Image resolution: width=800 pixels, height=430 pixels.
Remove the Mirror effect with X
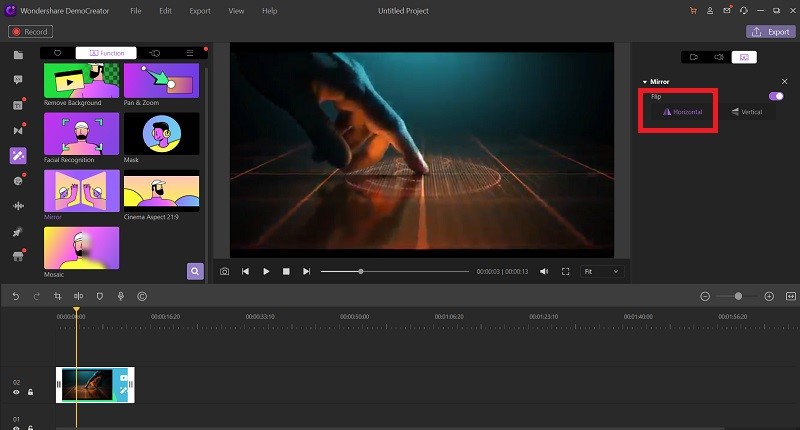pyautogui.click(x=785, y=82)
